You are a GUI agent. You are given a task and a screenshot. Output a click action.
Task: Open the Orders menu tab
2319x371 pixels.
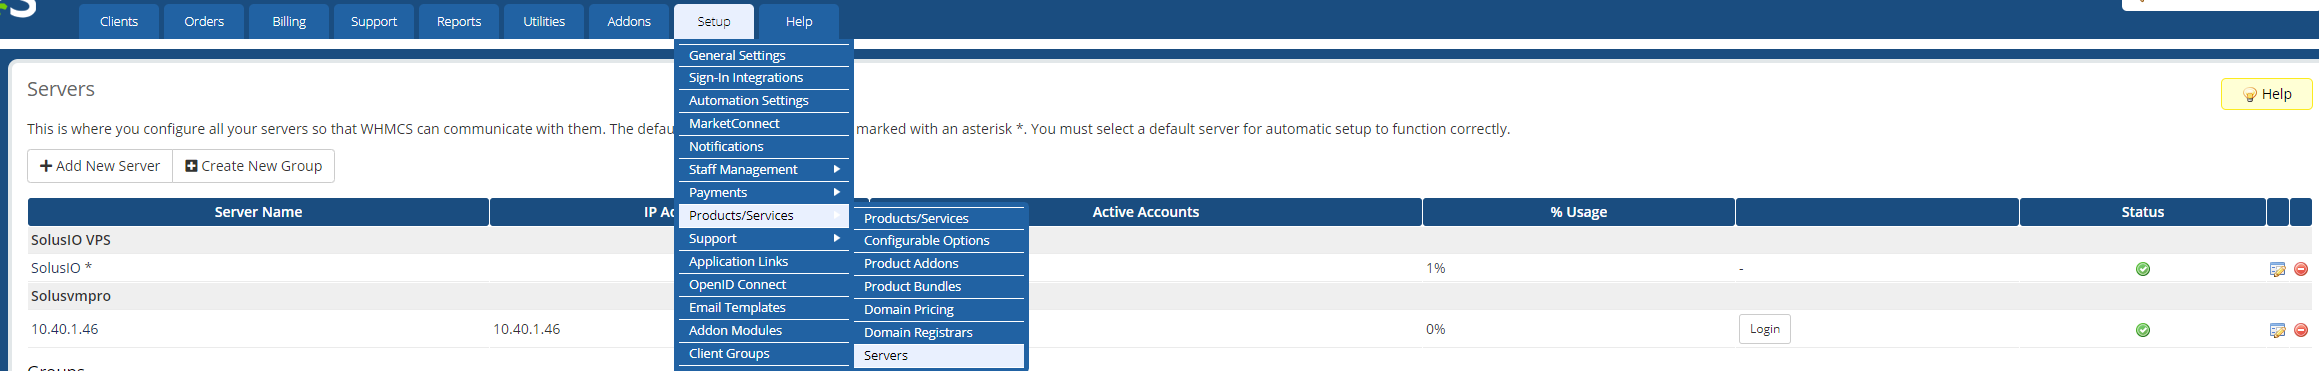click(204, 21)
